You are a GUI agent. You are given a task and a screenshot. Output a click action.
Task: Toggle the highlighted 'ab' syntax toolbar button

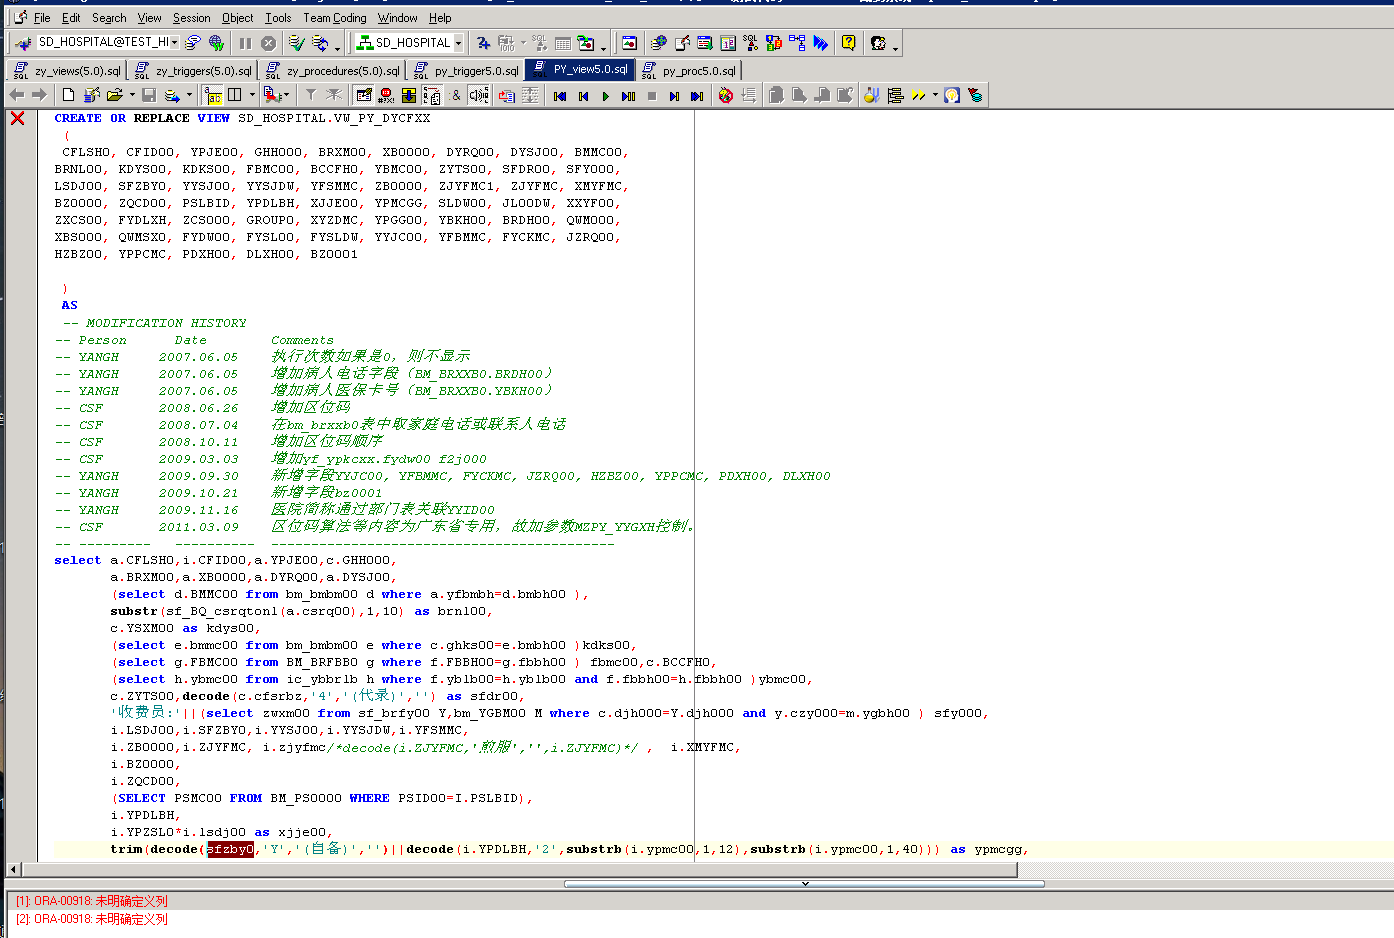tap(213, 96)
